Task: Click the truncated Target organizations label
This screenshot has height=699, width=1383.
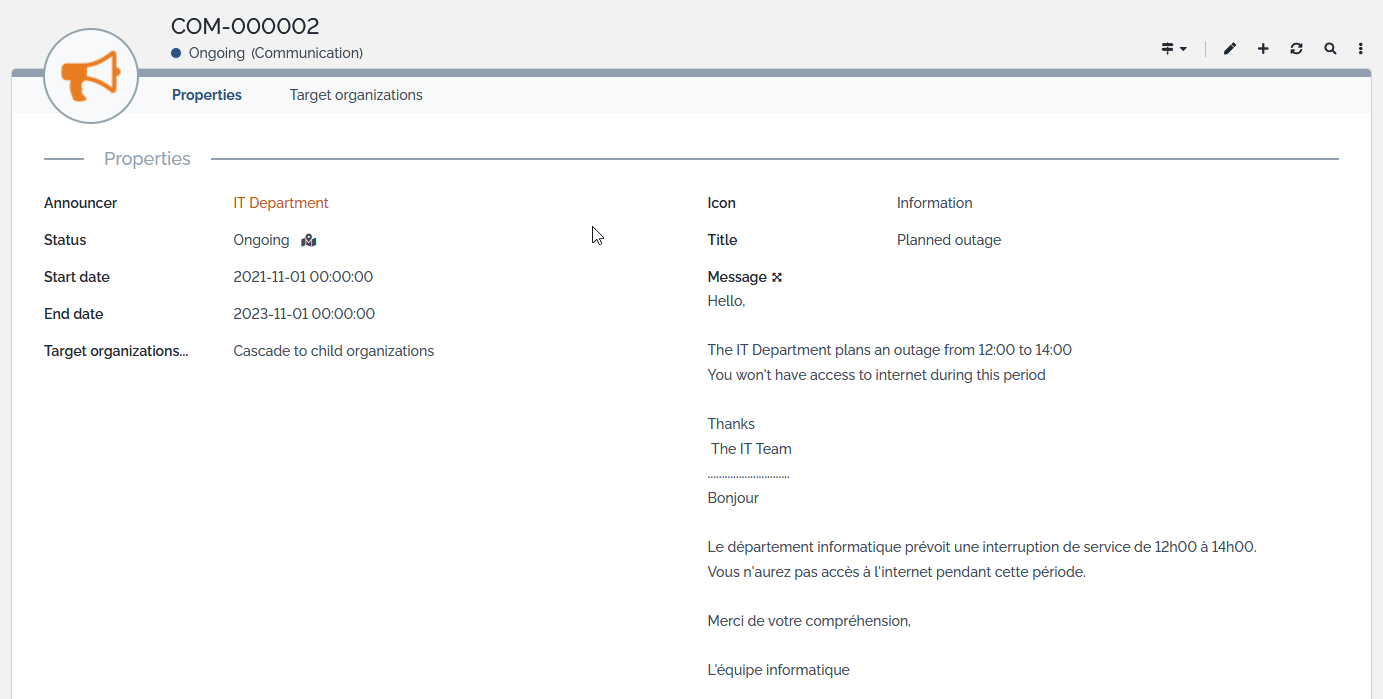Action: pyautogui.click(x=116, y=351)
